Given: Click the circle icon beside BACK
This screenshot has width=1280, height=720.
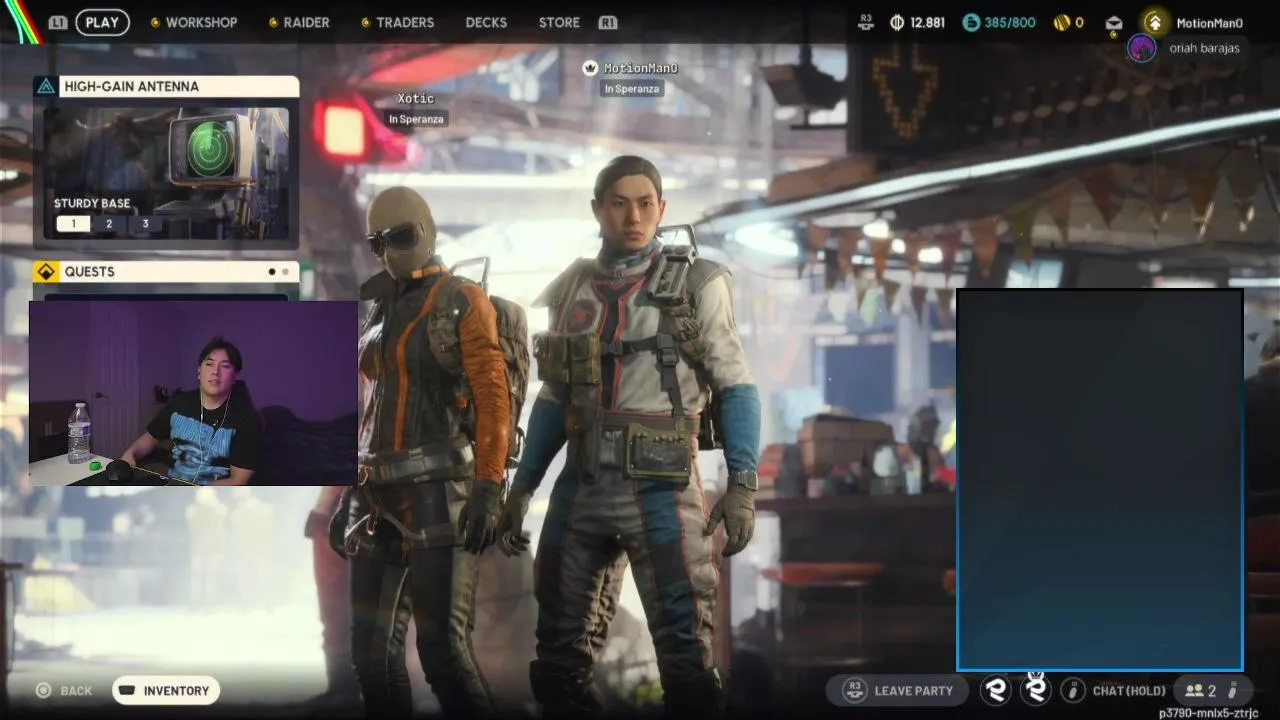Looking at the screenshot, I should point(43,690).
